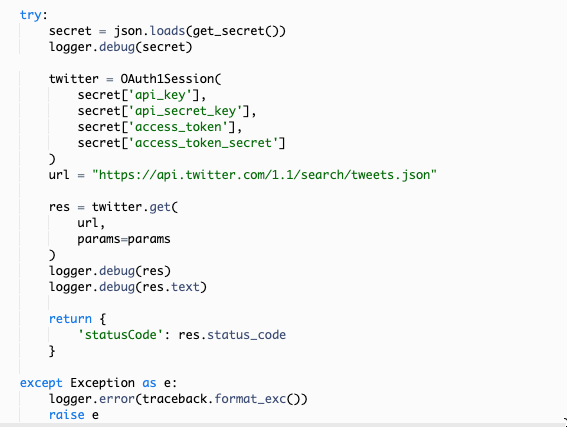Viewport: 567px width, 427px height.
Task: Click the raise keyword
Action: (x=67, y=415)
